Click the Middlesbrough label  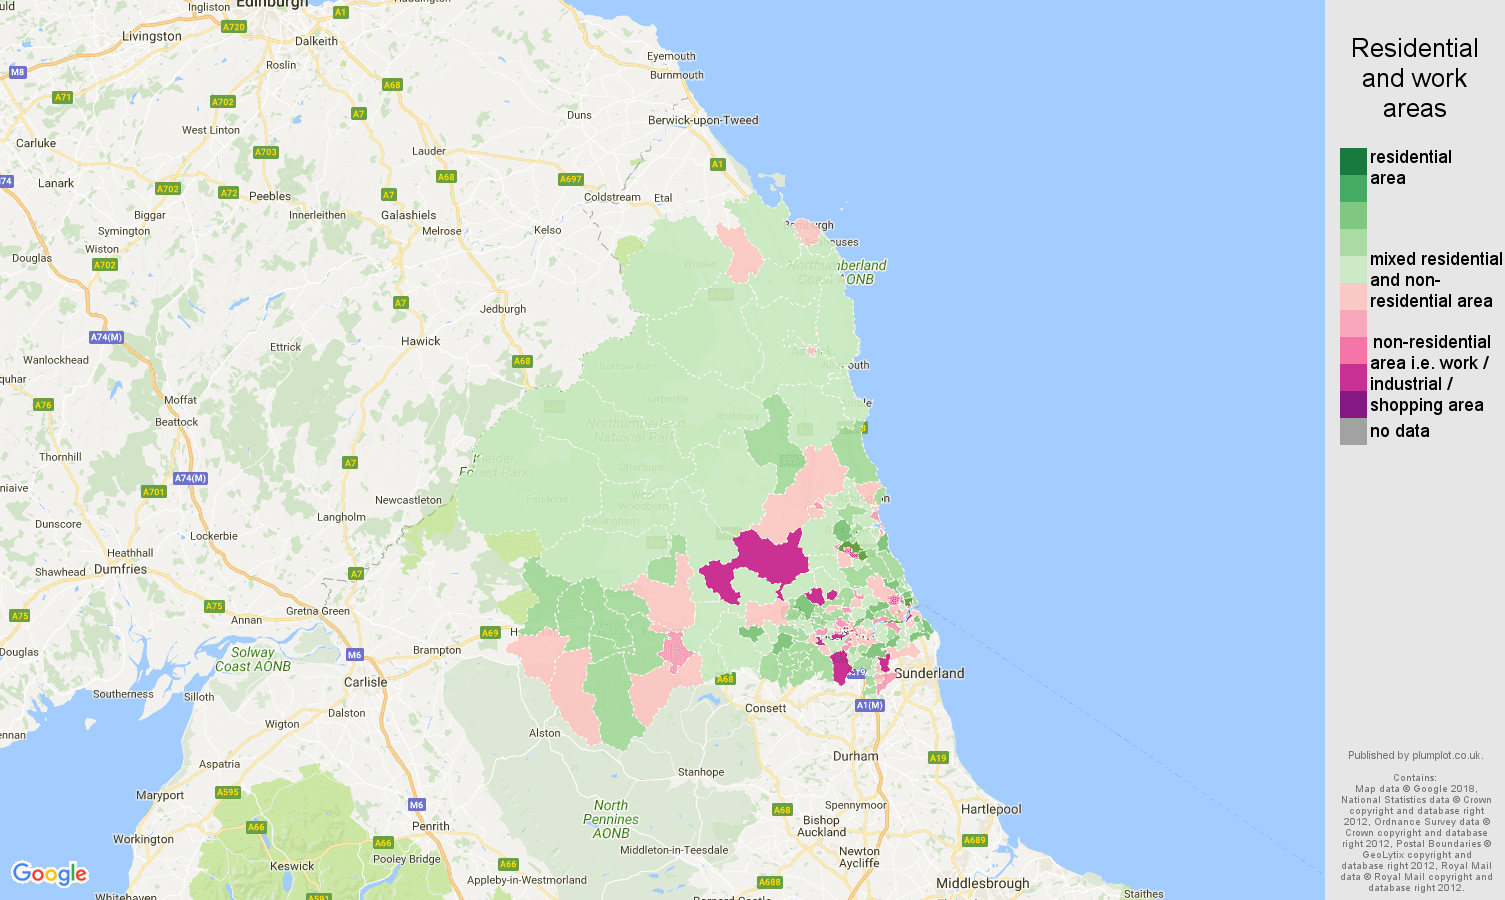(x=982, y=883)
